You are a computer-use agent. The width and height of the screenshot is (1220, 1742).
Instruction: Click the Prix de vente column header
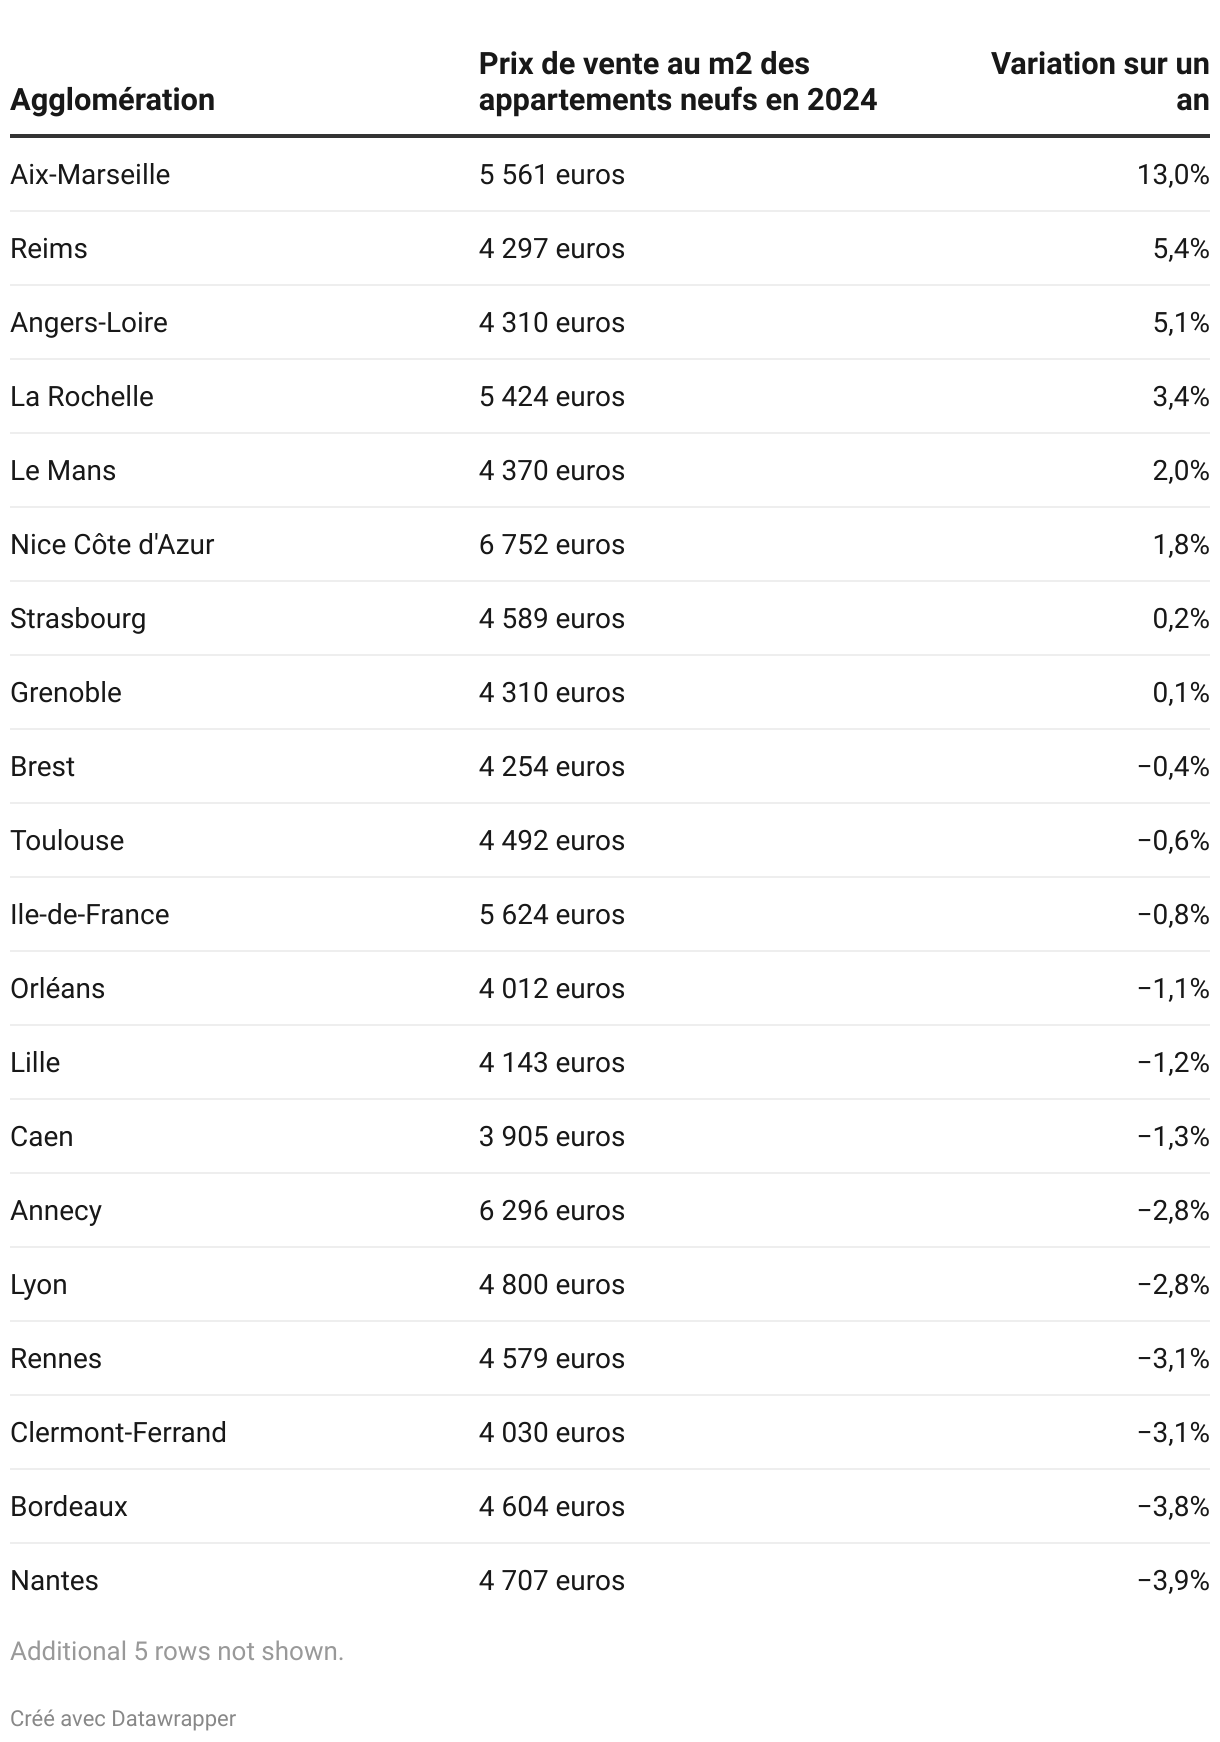(x=677, y=82)
